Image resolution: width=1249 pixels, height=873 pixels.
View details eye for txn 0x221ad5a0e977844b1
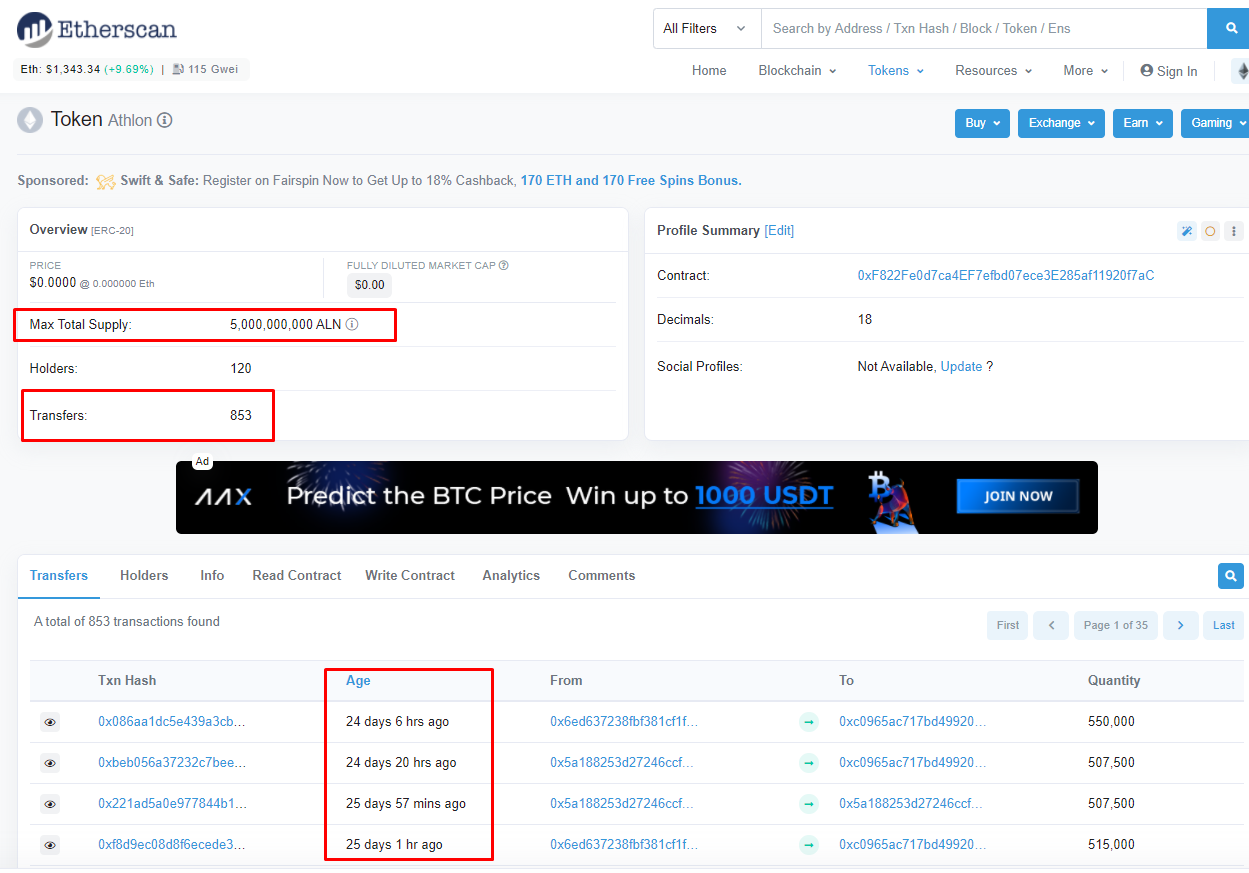tap(50, 804)
